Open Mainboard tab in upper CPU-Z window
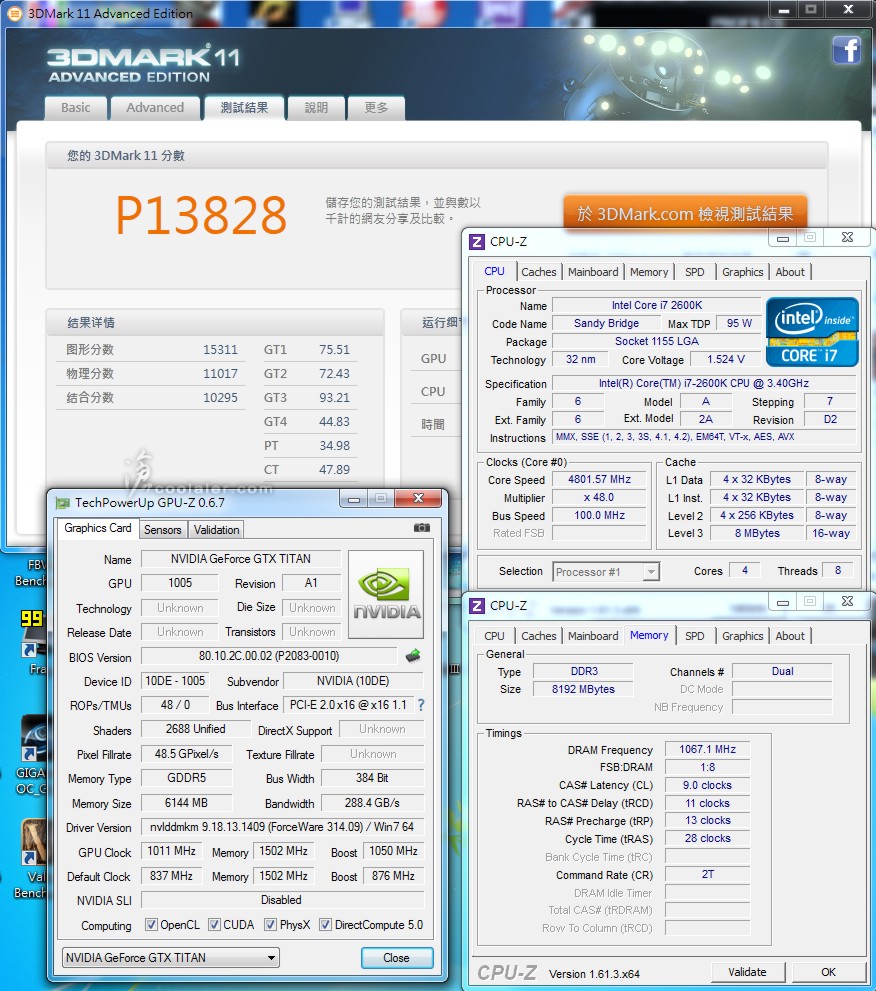Screen dimensions: 876x991 (593, 272)
